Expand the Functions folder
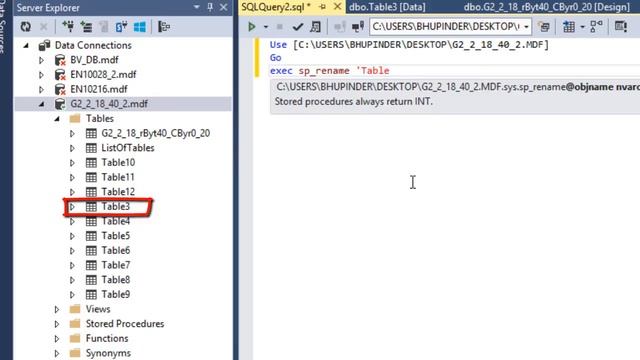The height and width of the screenshot is (360, 640). click(x=57, y=339)
